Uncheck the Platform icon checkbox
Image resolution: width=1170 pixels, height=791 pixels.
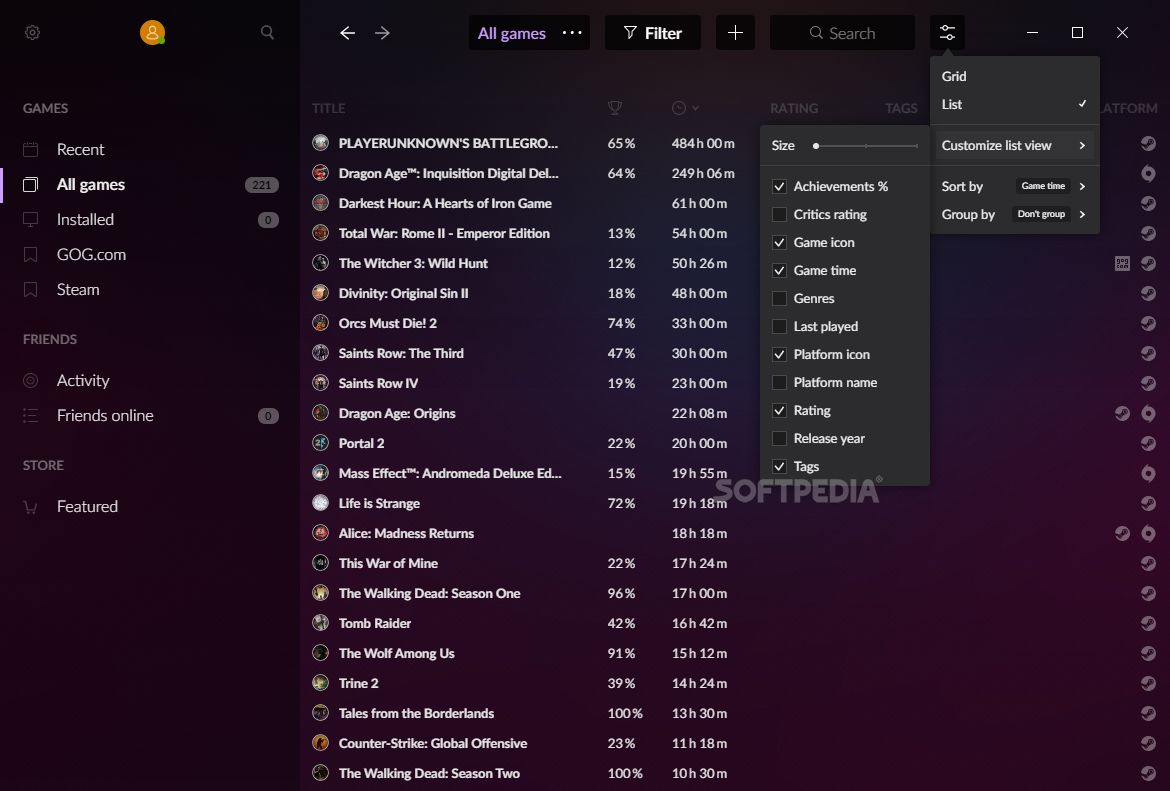pyautogui.click(x=779, y=354)
